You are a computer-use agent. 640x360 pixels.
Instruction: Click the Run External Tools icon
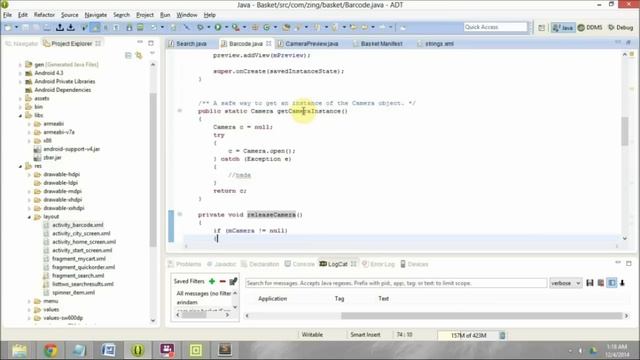coord(236,27)
